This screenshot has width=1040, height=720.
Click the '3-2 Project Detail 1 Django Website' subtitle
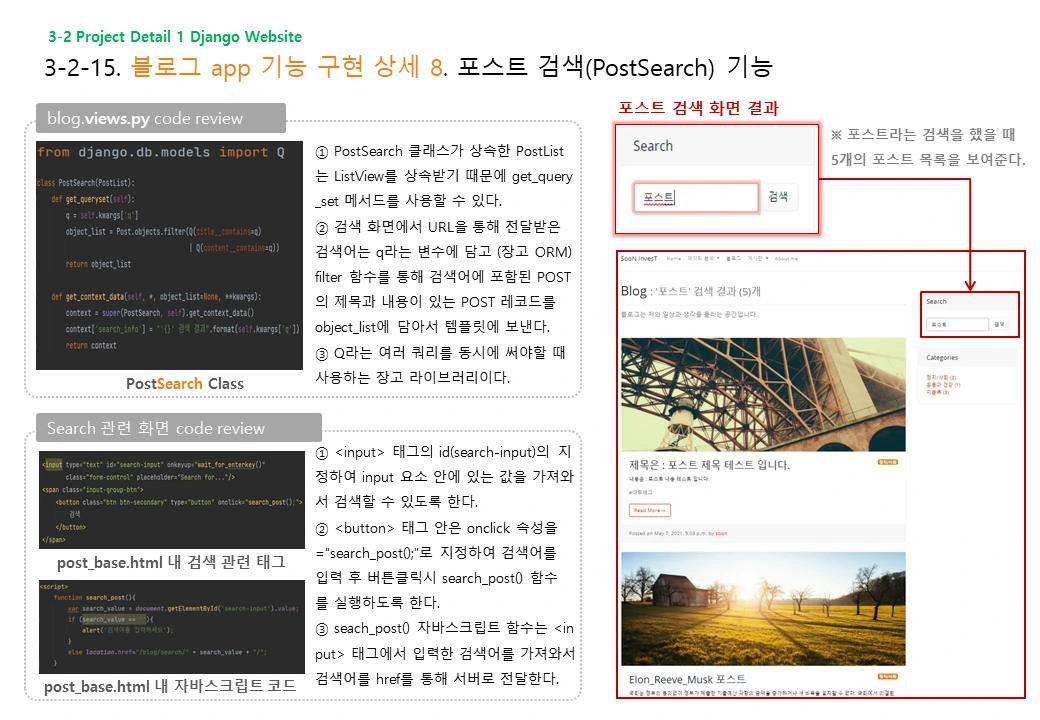[x=175, y=36]
